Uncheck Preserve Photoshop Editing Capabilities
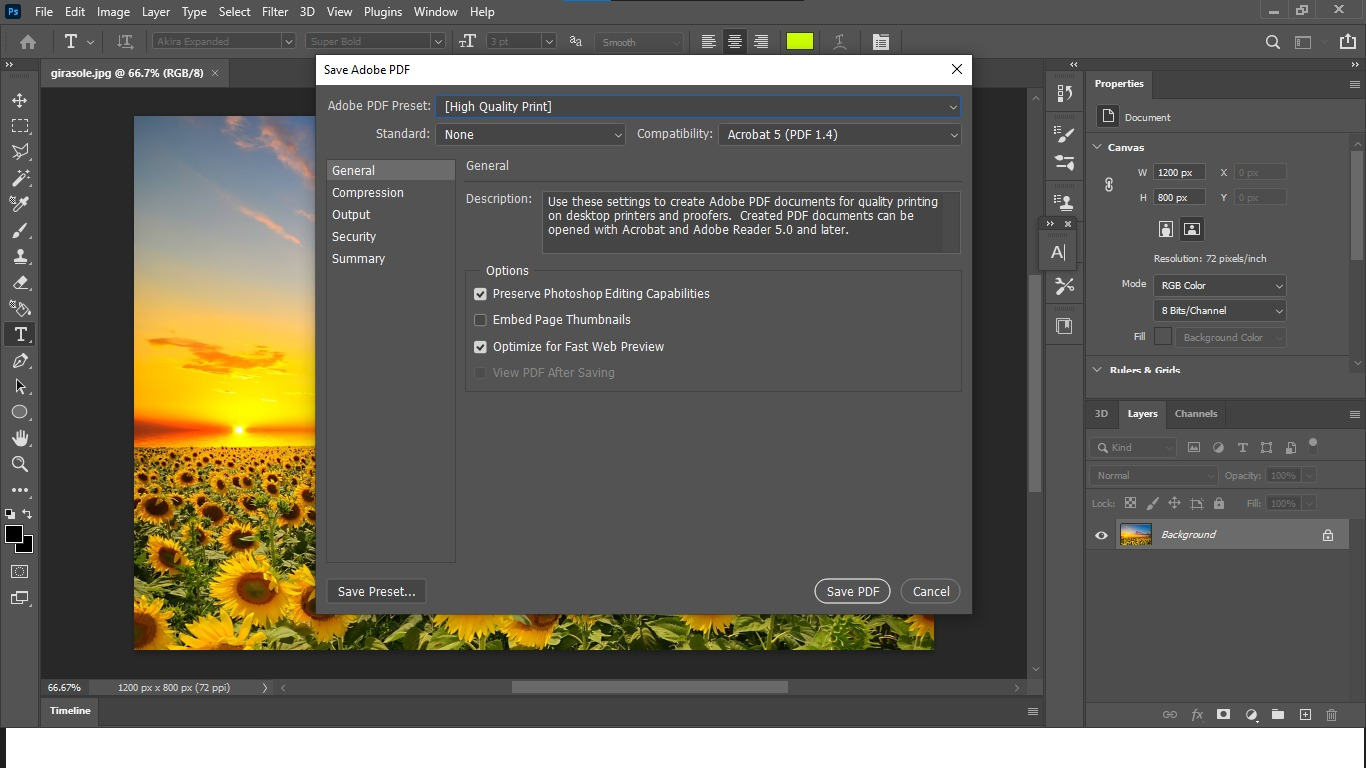This screenshot has height=768, width=1366. coord(480,294)
